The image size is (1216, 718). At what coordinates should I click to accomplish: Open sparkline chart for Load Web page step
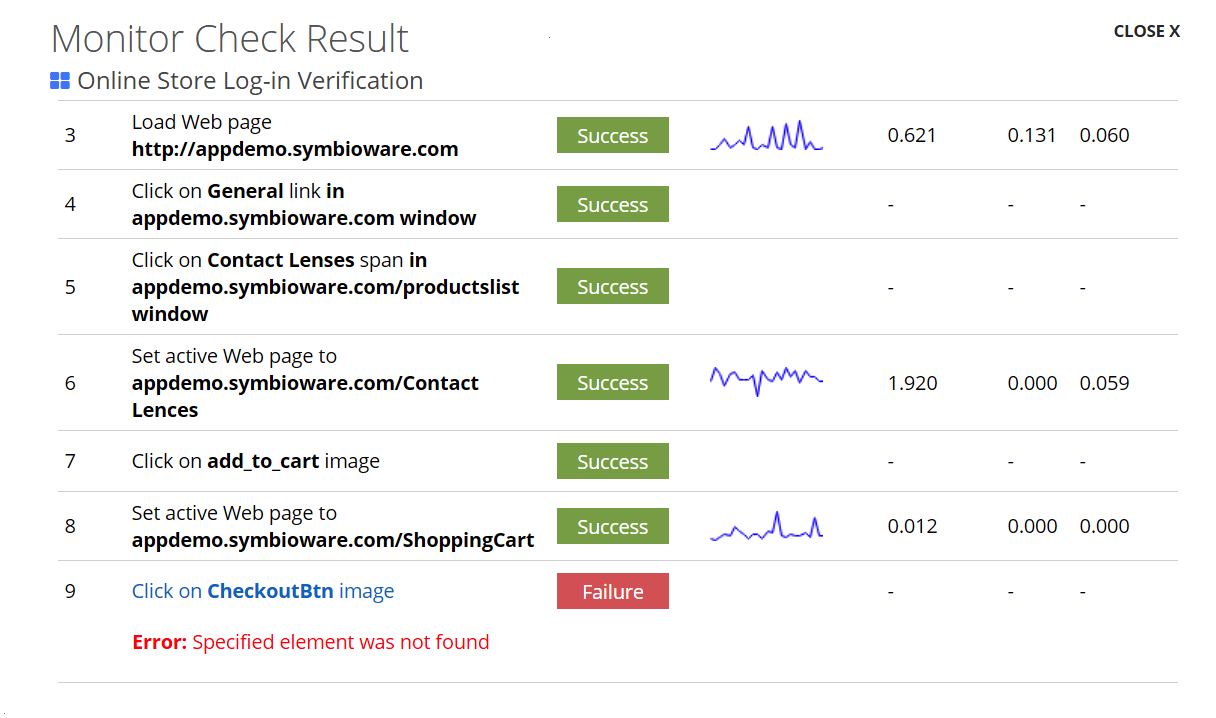[766, 137]
